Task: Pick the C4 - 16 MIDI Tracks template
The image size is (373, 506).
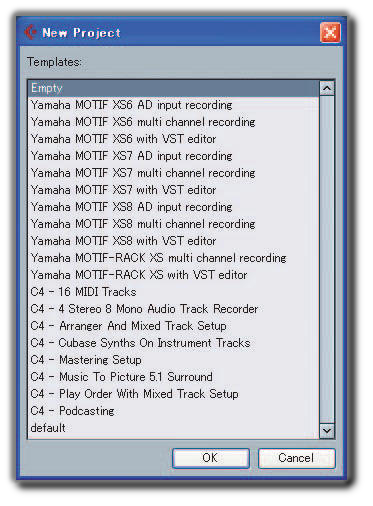Action: 173,292
